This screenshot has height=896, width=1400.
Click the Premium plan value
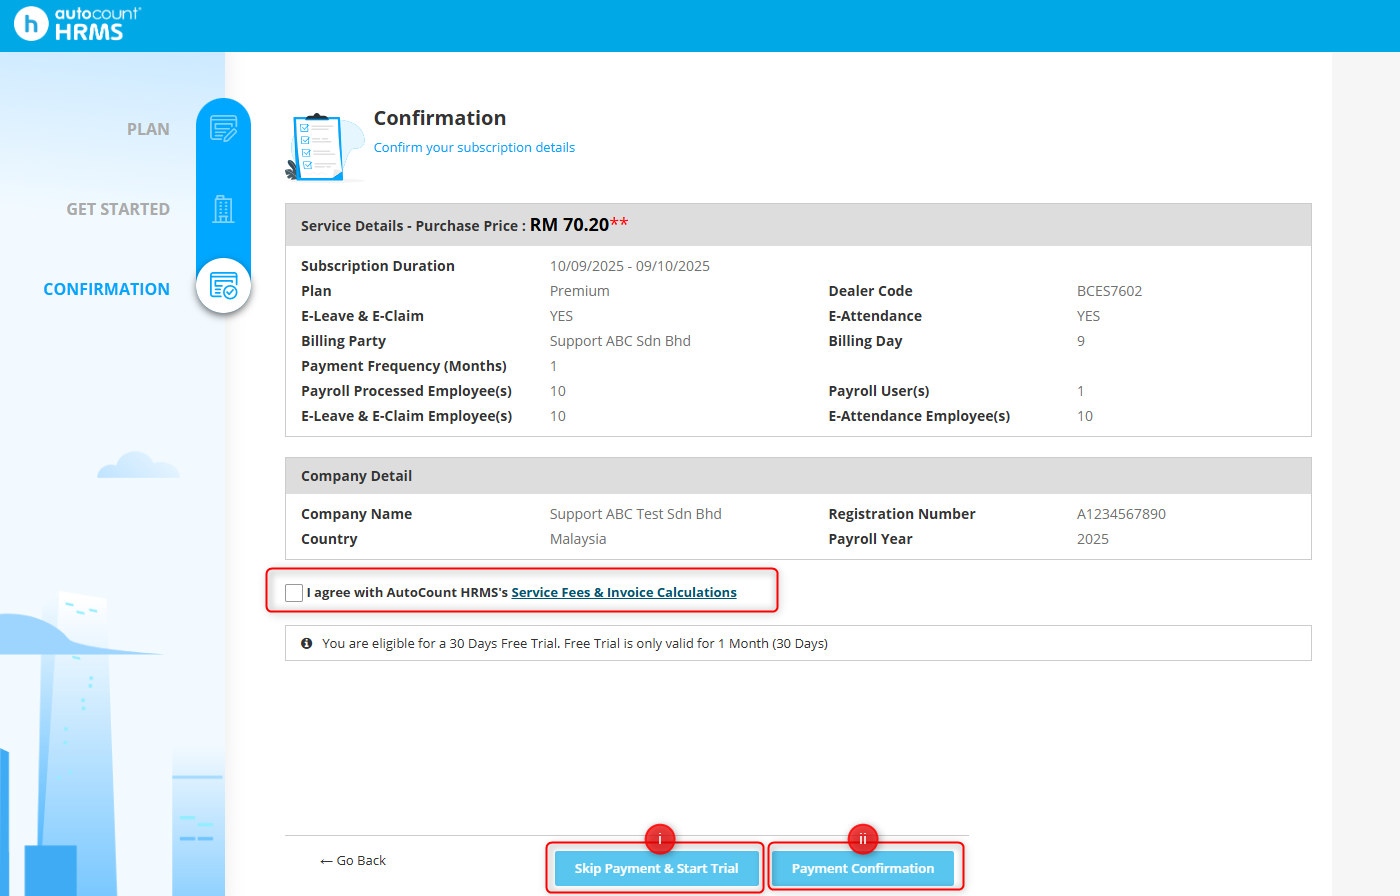point(580,291)
